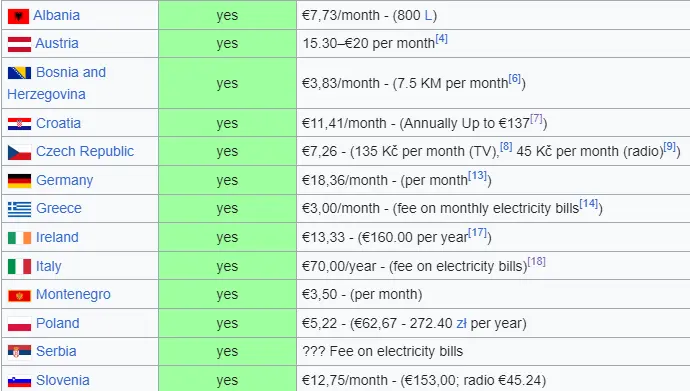This screenshot has height=391, width=690.
Task: Click the Austria flag icon
Action: tap(19, 44)
